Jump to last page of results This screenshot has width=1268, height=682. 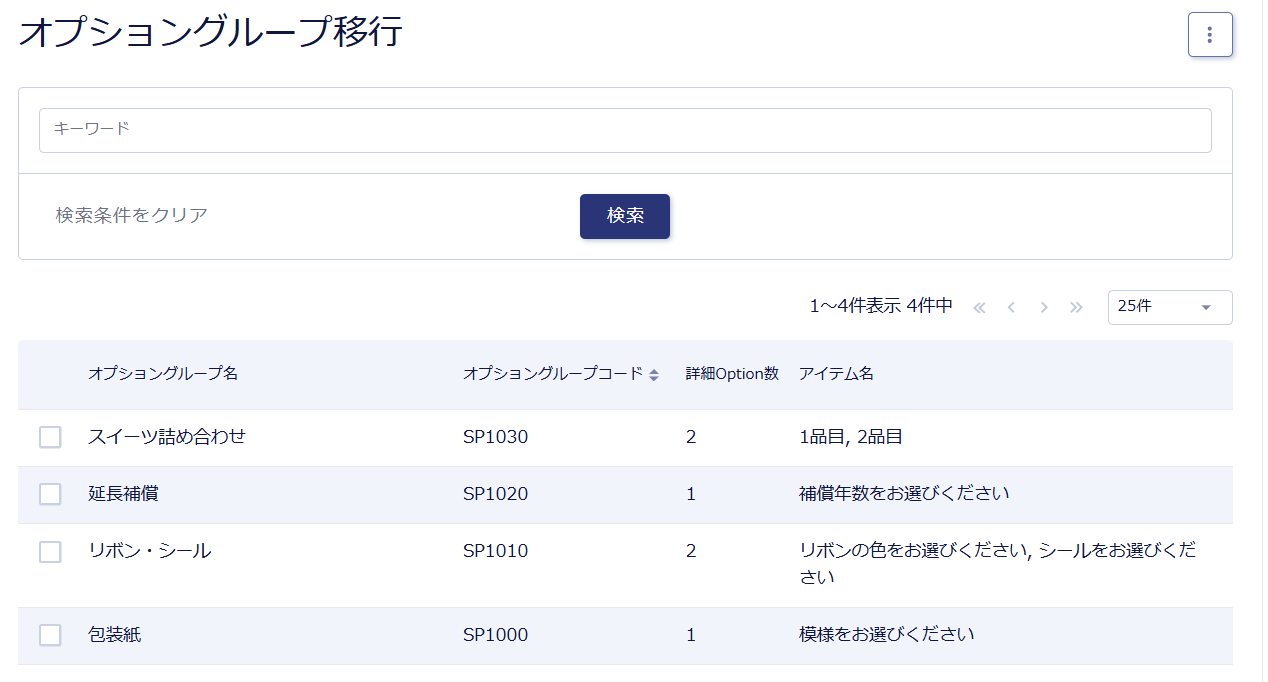click(1076, 308)
